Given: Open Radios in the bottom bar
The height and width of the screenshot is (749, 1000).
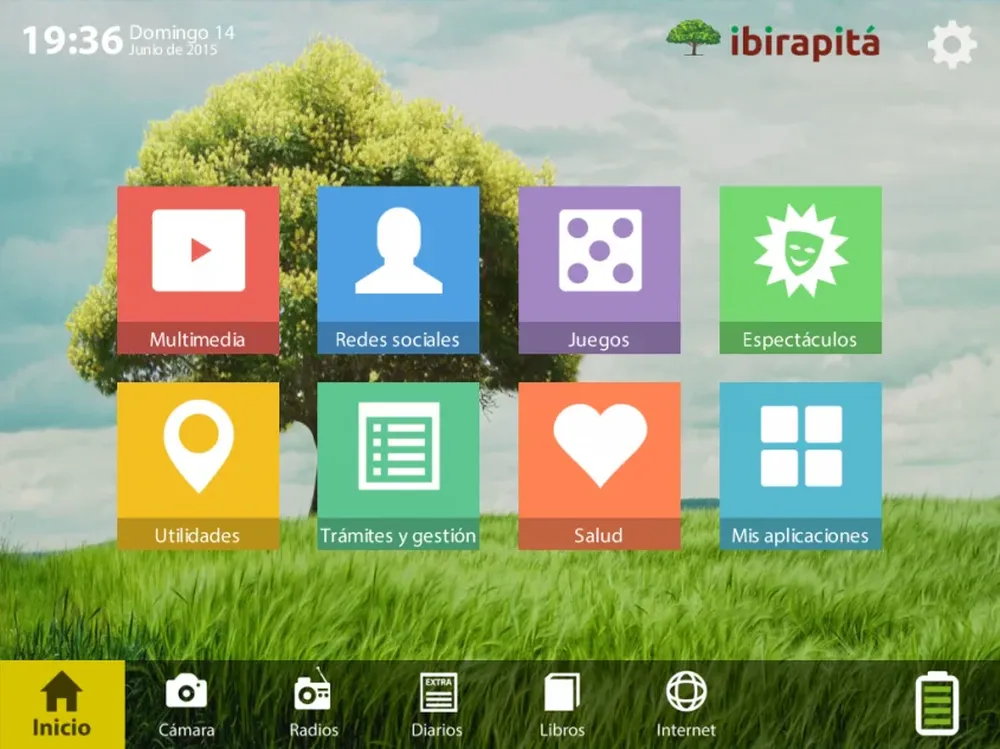Looking at the screenshot, I should click(x=313, y=704).
